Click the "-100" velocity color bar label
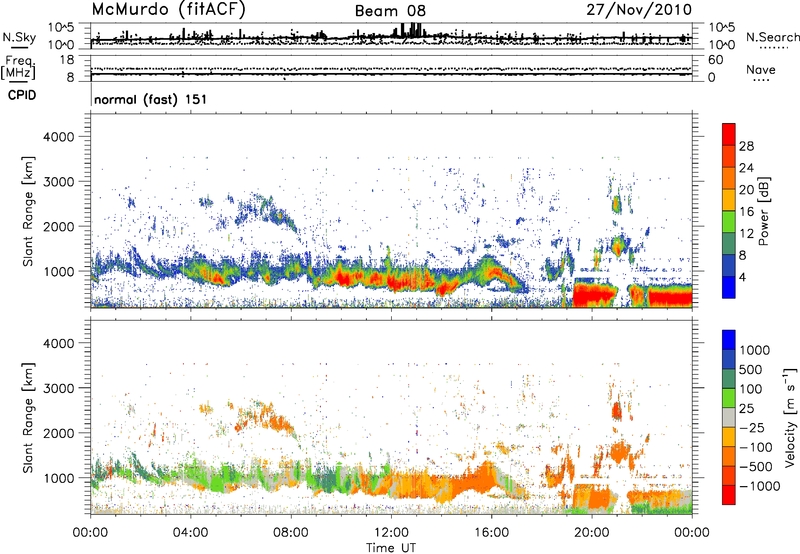This screenshot has width=800, height=554. point(756,447)
